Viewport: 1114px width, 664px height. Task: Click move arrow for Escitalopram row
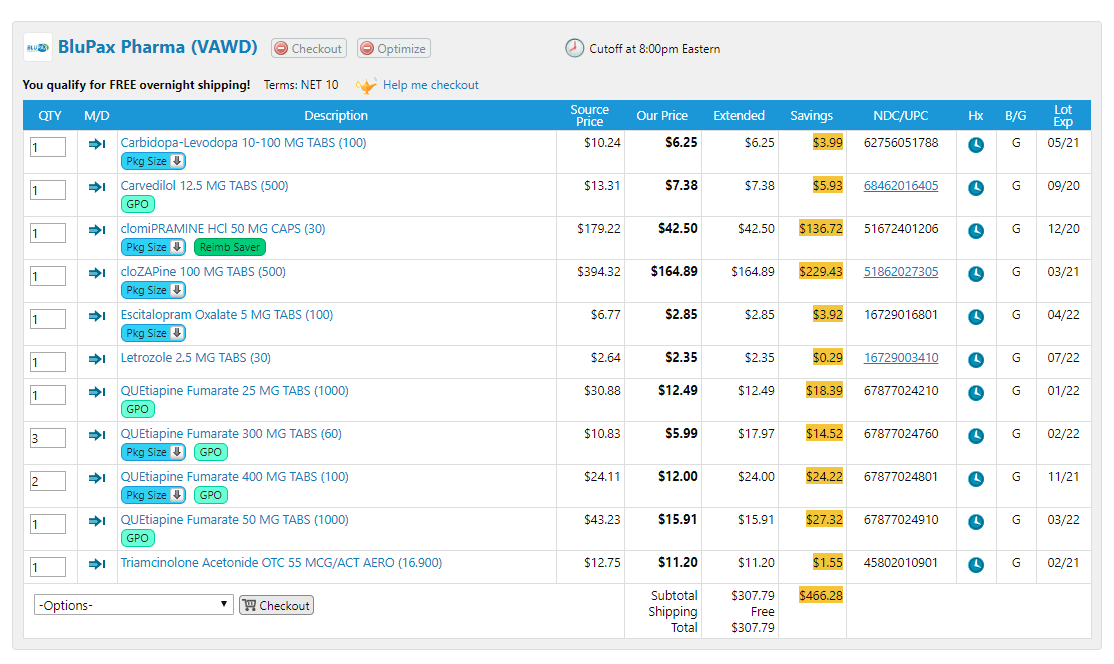coord(97,316)
